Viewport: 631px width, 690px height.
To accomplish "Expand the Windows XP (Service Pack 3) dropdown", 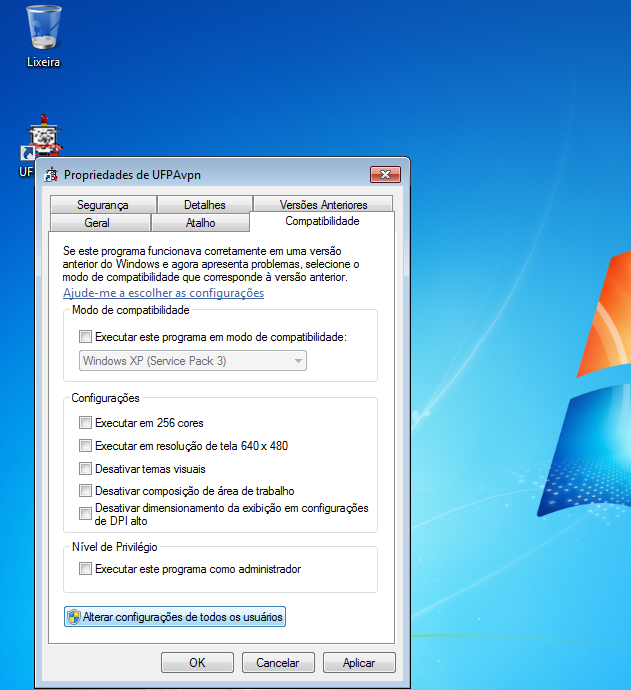I will (x=193, y=361).
